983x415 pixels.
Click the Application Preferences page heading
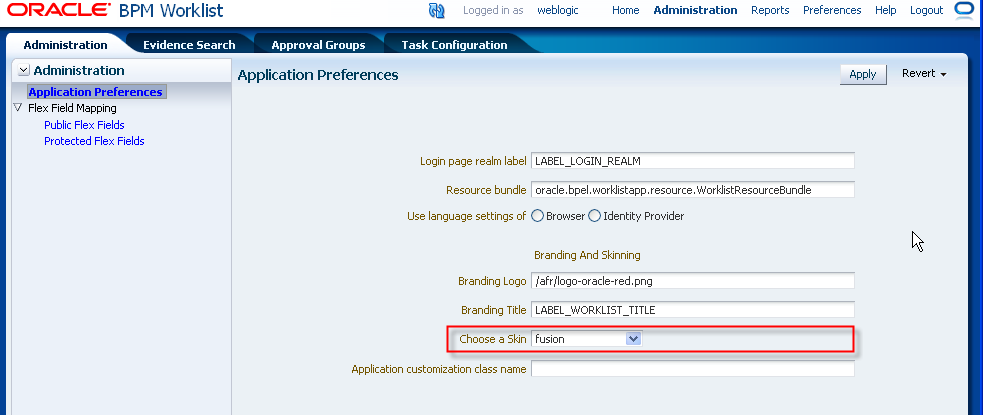[318, 75]
